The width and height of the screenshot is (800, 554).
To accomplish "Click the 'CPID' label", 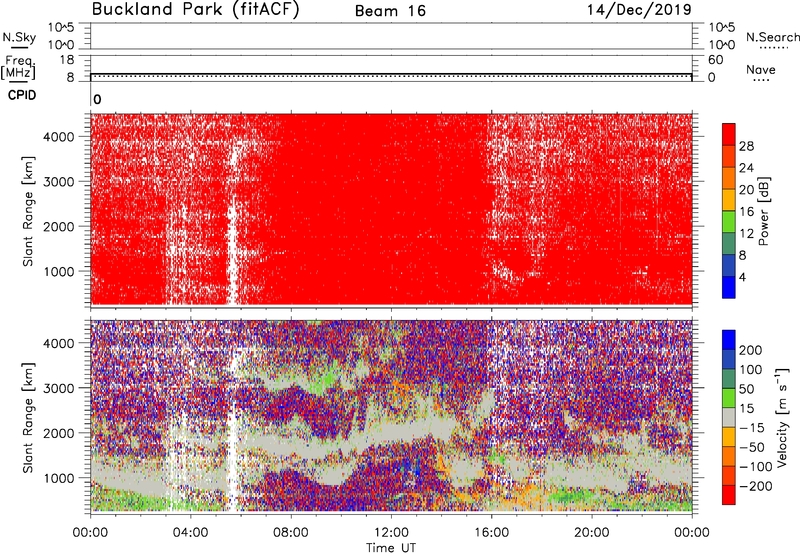I will pyautogui.click(x=22, y=95).
